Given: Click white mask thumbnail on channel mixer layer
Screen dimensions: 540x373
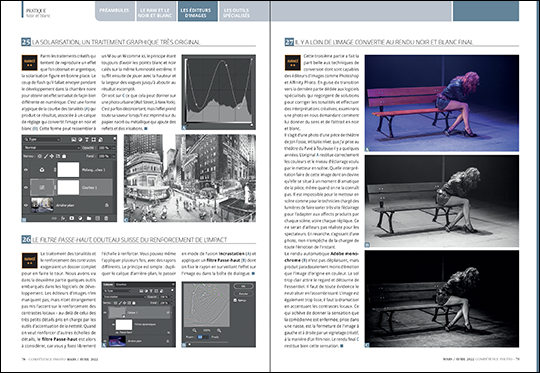Looking at the screenshot, I should (x=68, y=170).
